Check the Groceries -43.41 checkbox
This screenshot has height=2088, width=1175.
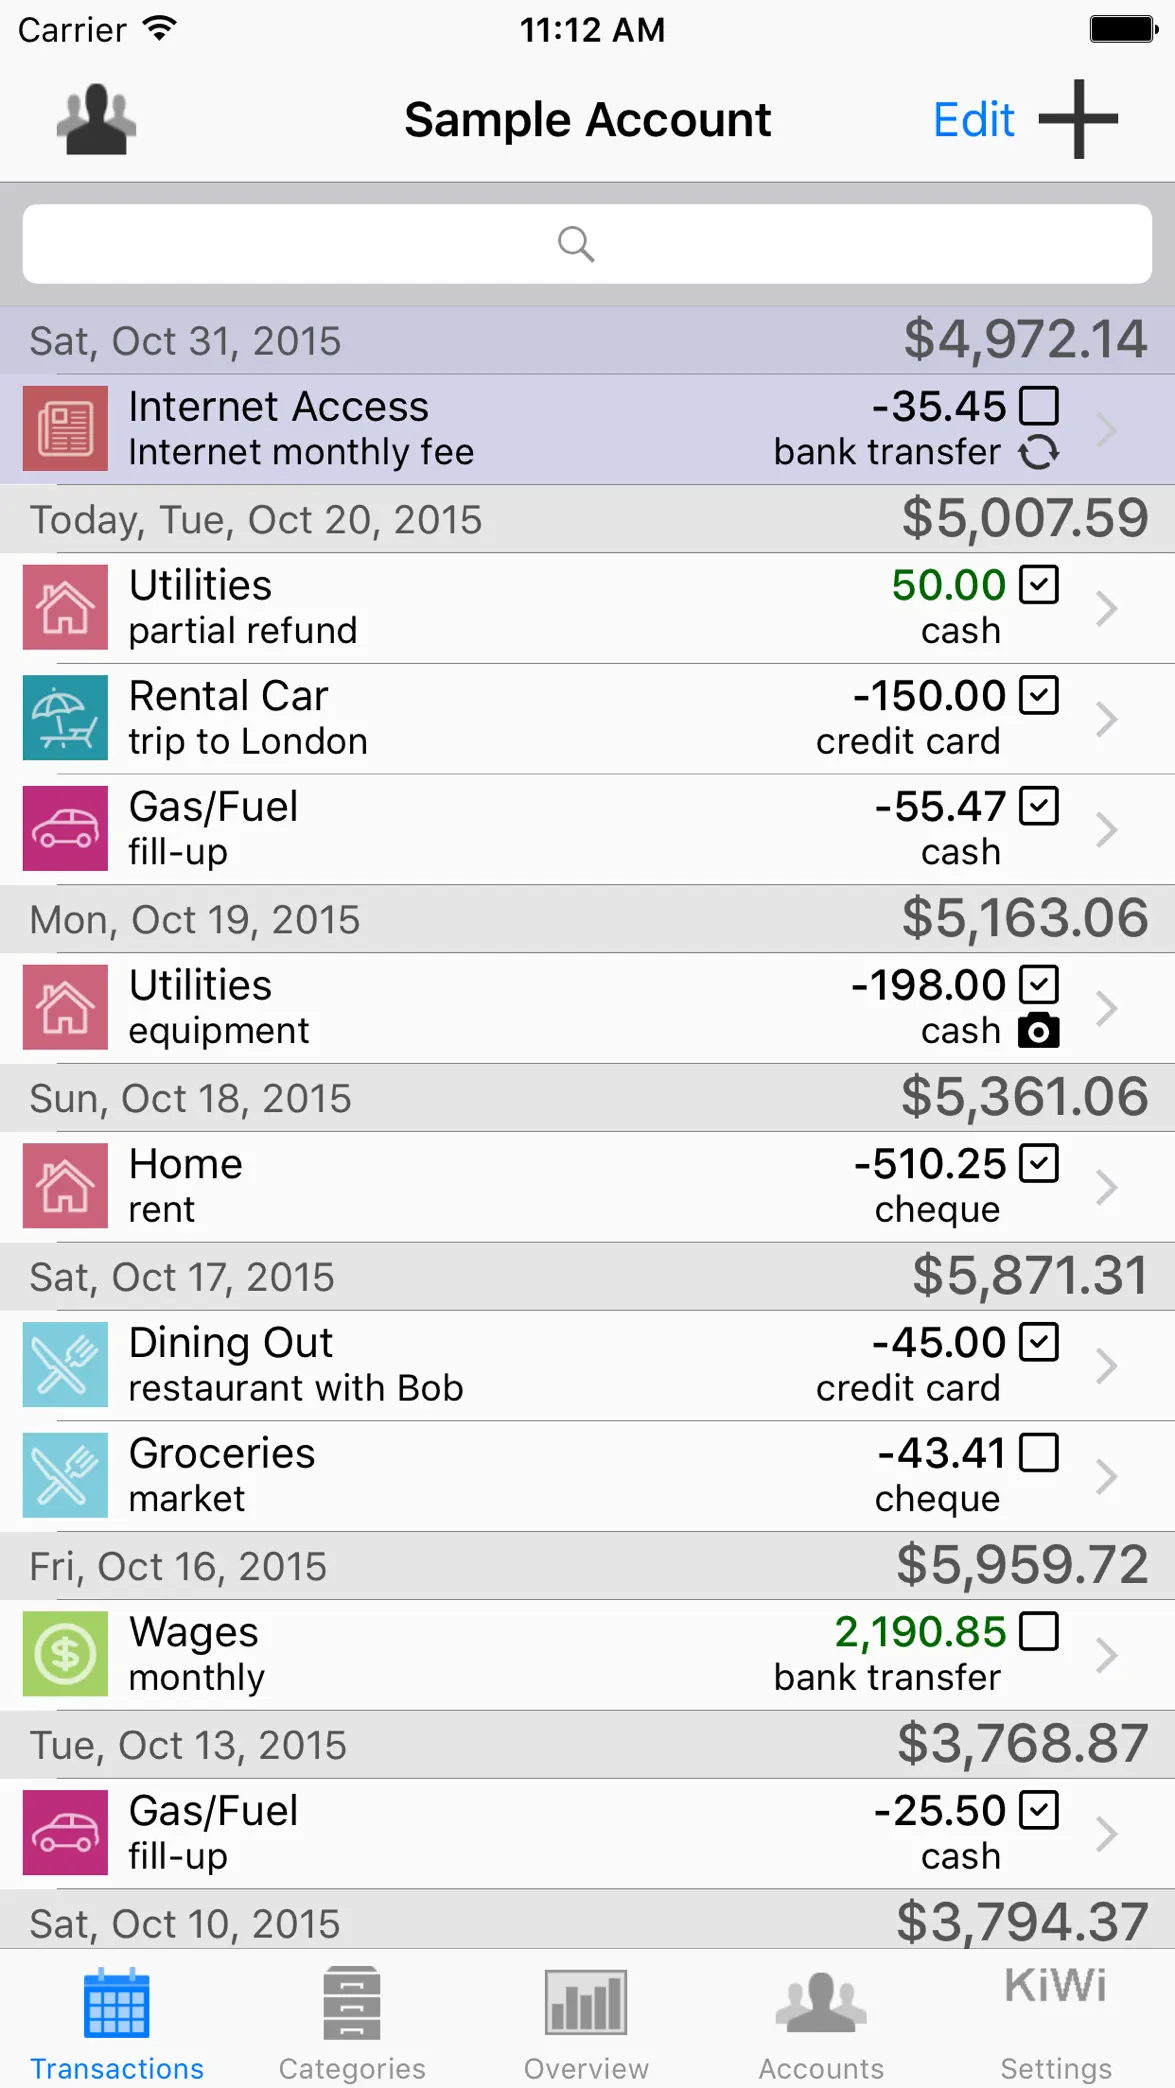click(x=1039, y=1453)
